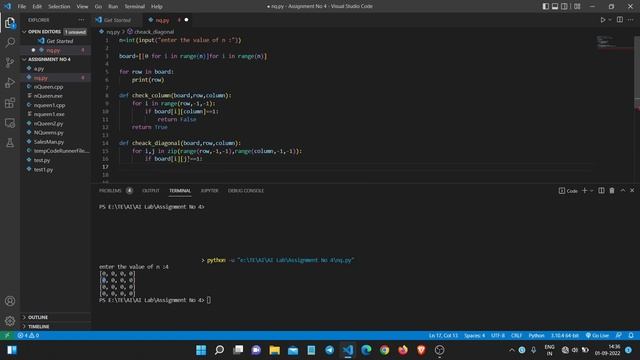Open the Selection menu
This screenshot has width=640, height=360.
click(59, 6)
